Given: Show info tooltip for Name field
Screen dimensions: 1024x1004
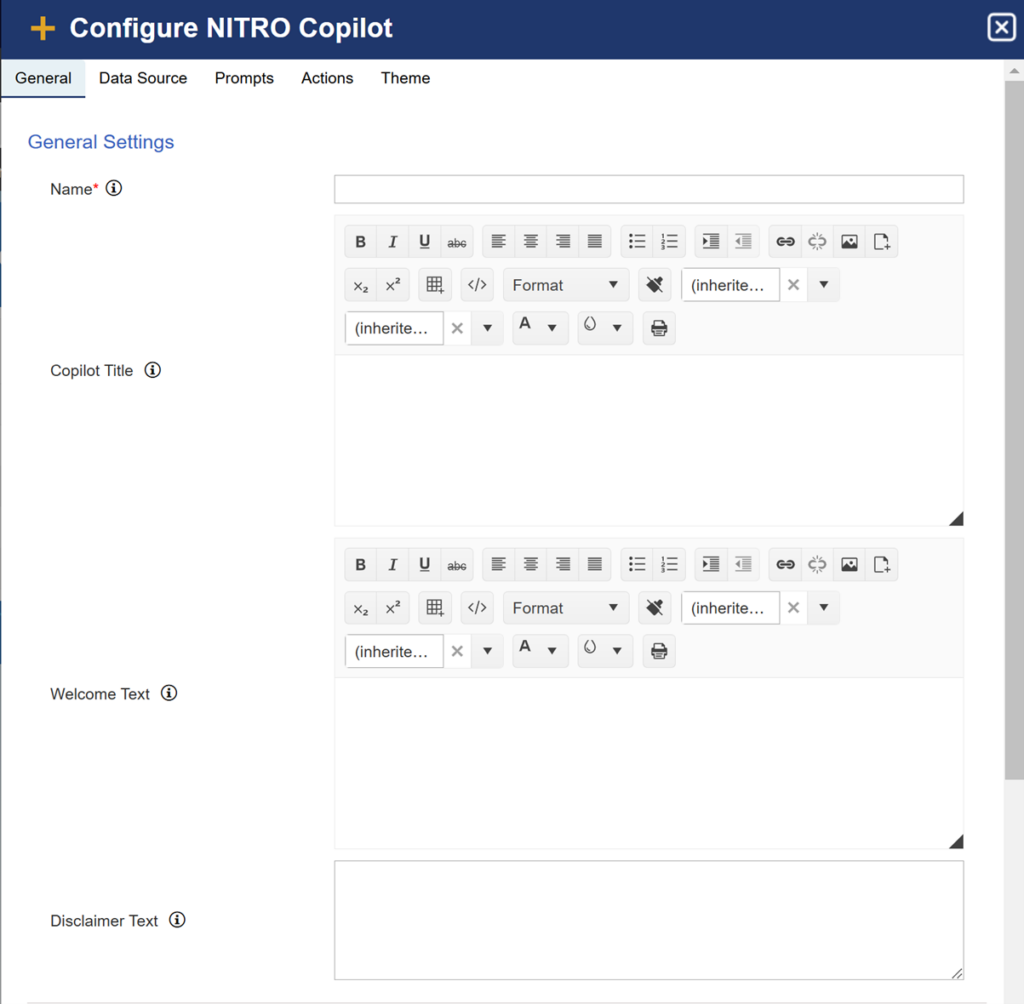Looking at the screenshot, I should coord(114,188).
